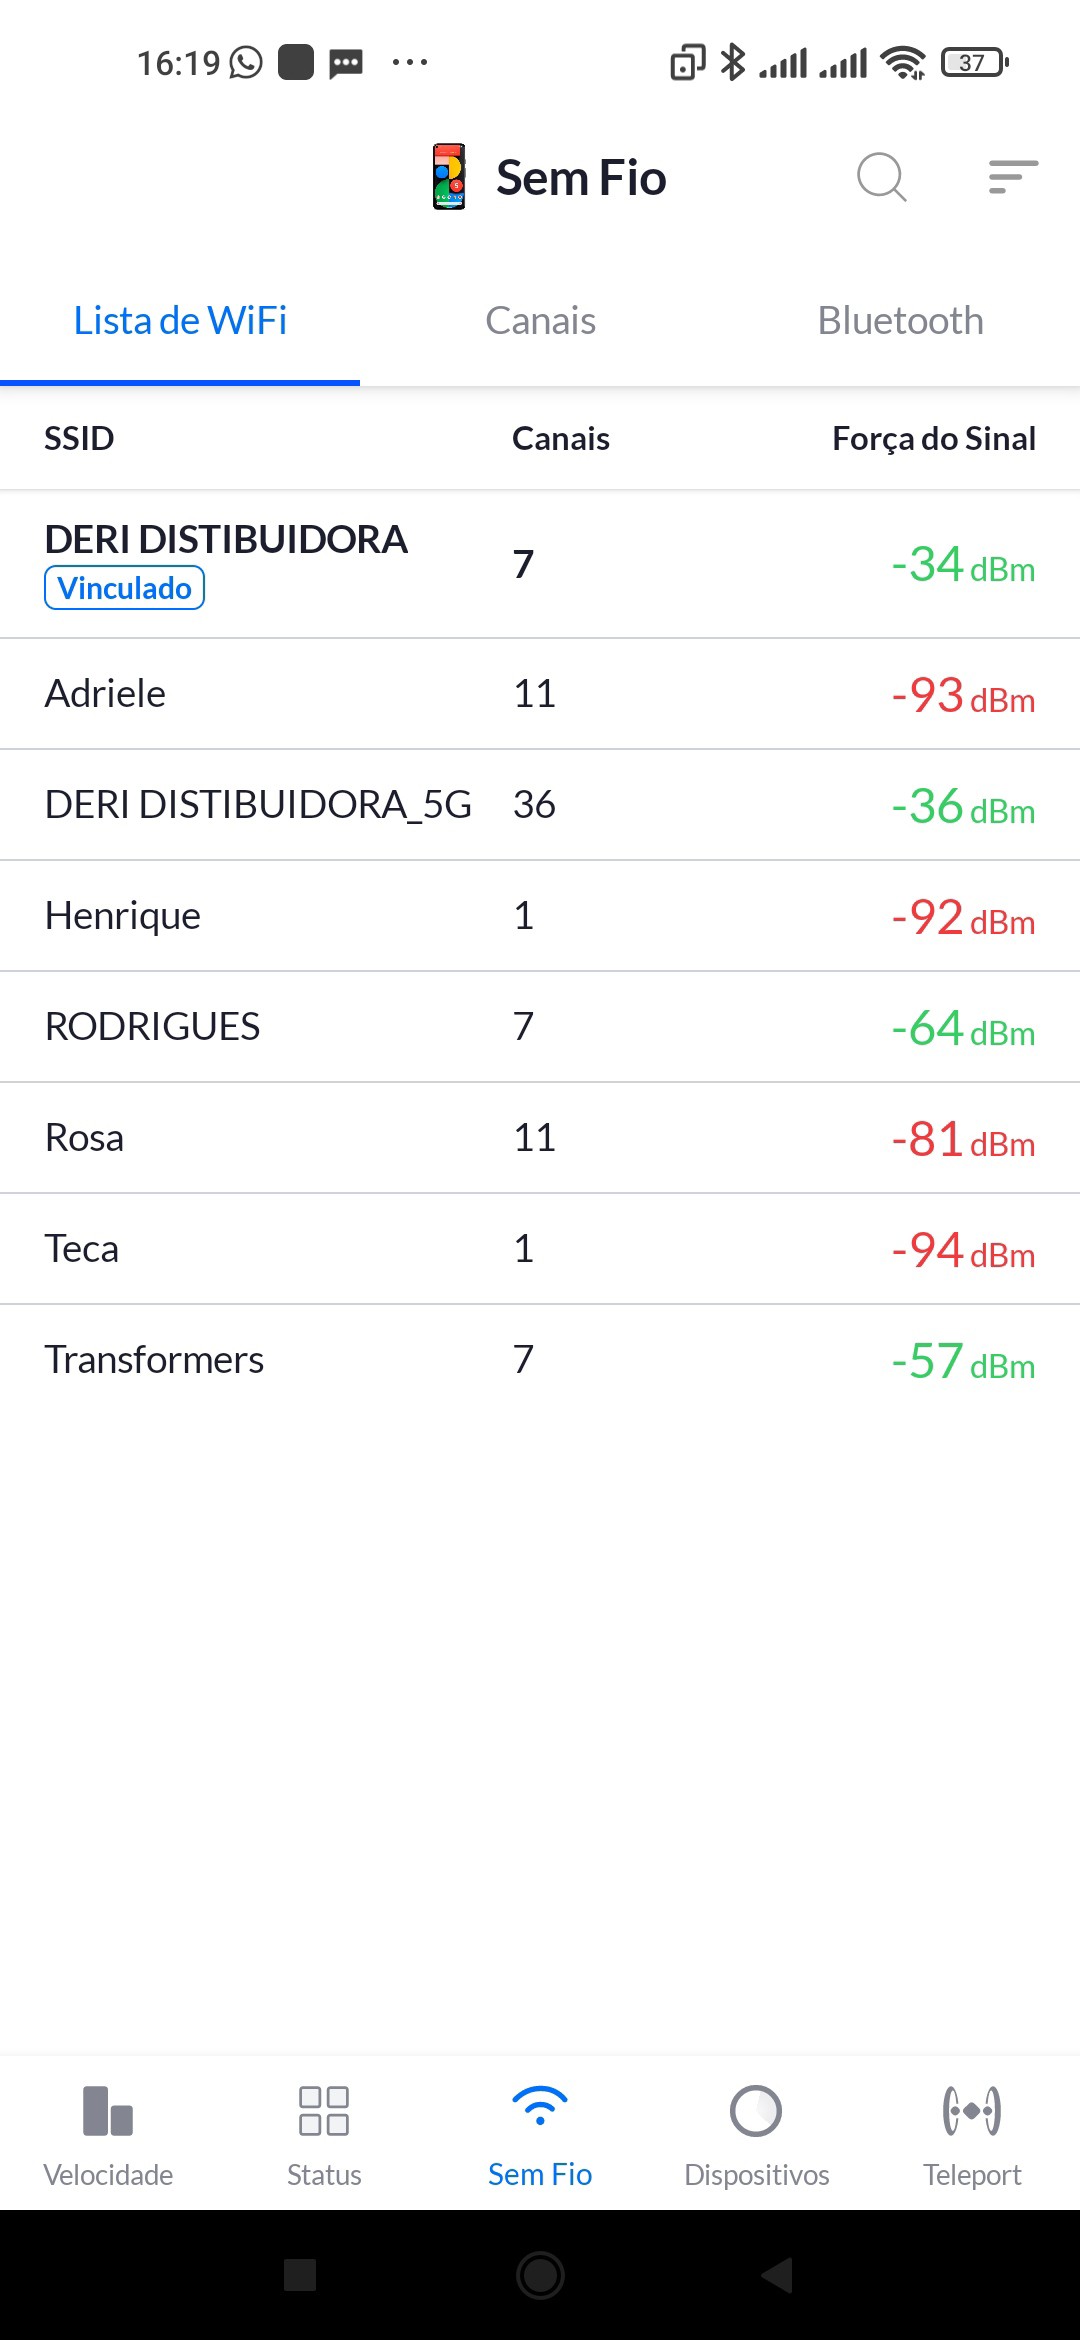Sort by Força do Sinal column header

tap(933, 438)
